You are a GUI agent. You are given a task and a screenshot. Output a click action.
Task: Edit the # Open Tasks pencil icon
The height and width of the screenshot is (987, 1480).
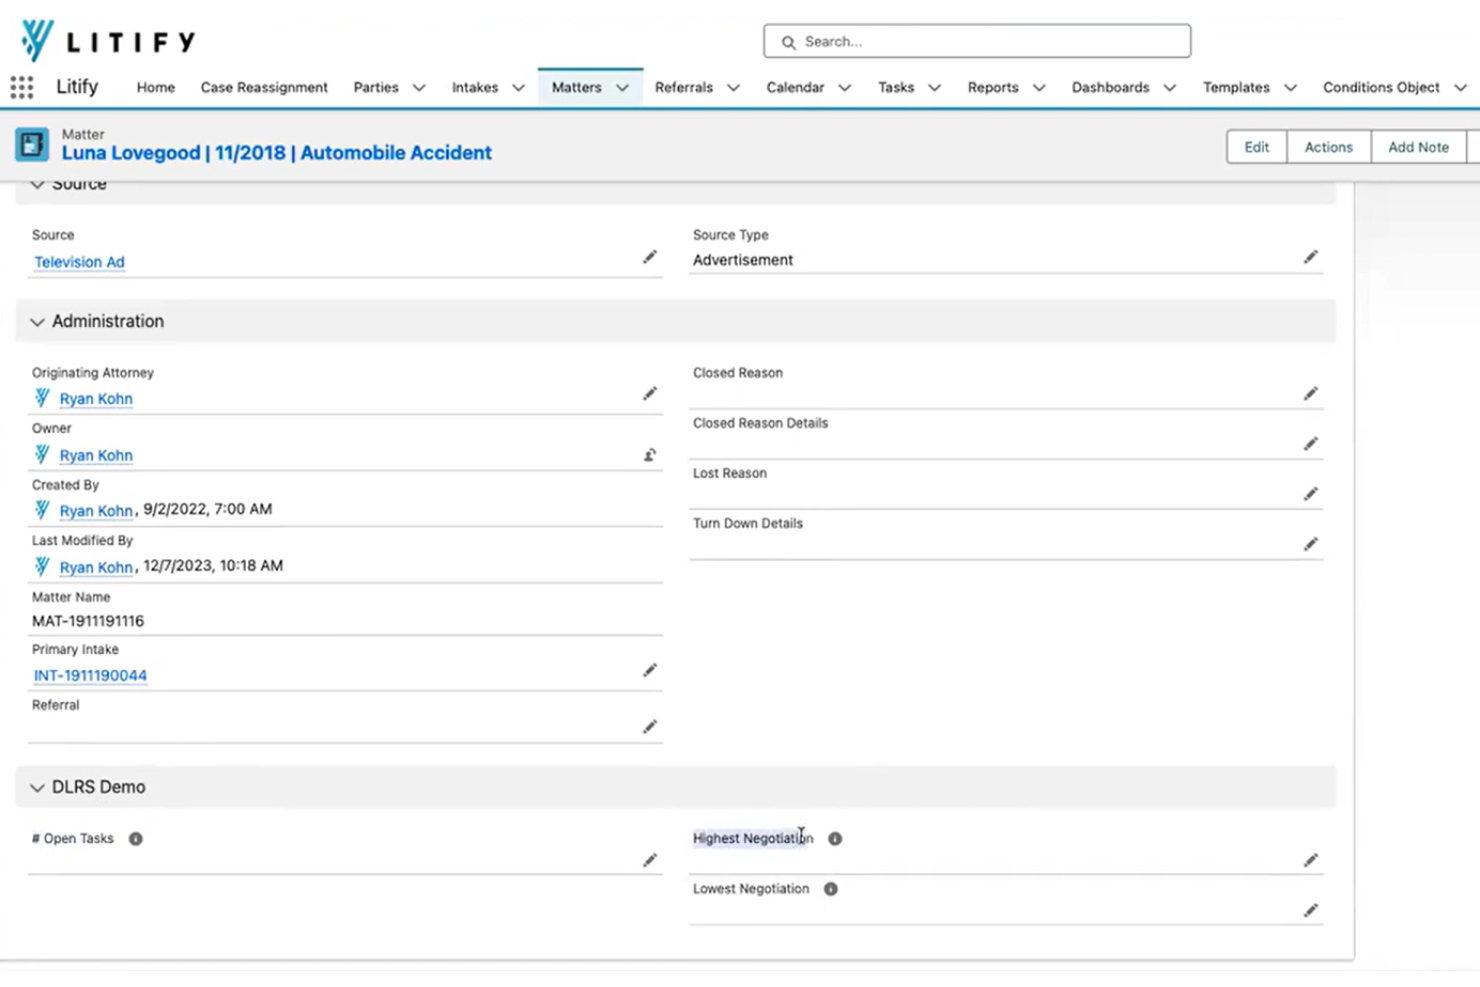point(650,860)
